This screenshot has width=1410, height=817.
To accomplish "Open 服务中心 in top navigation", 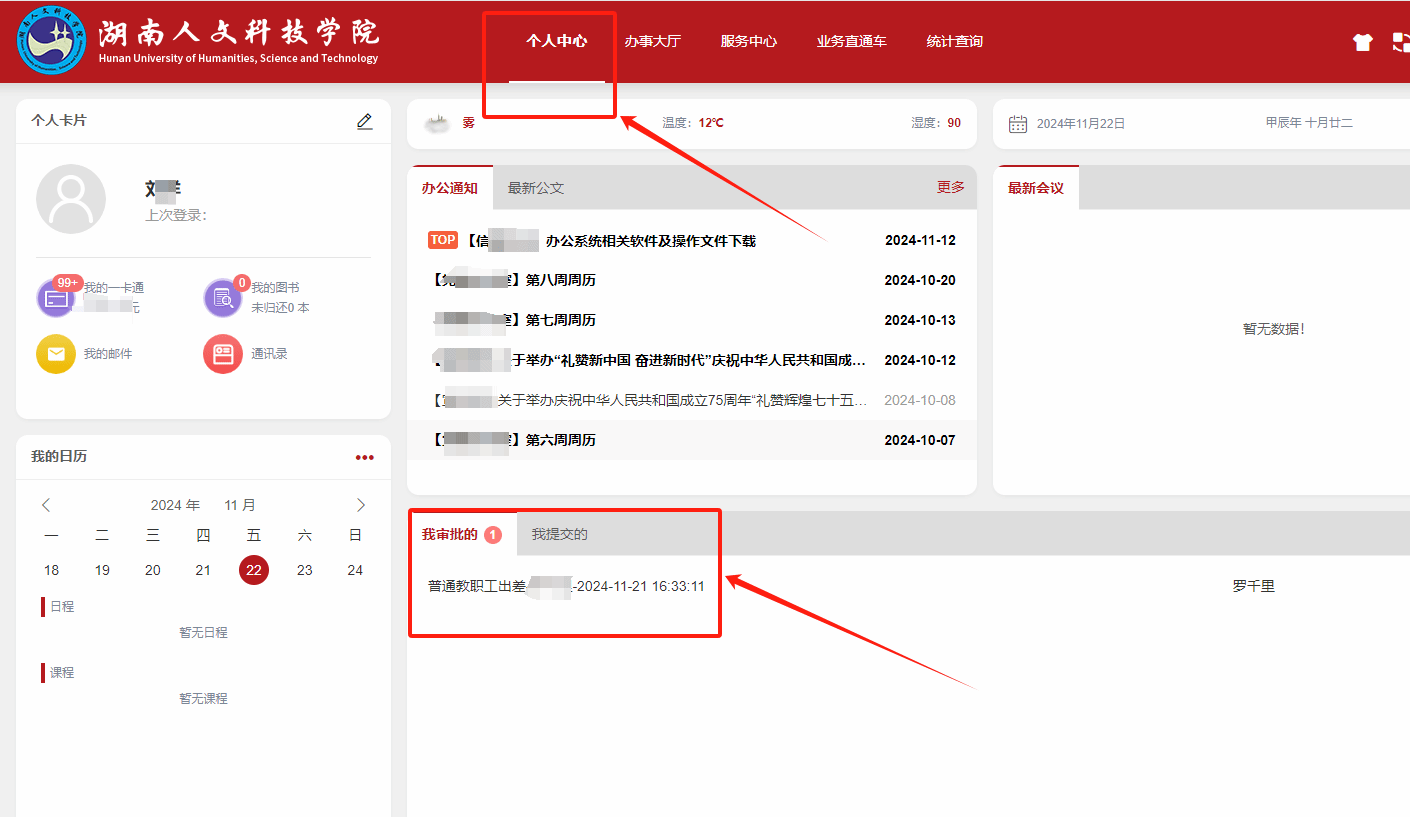I will click(x=748, y=42).
